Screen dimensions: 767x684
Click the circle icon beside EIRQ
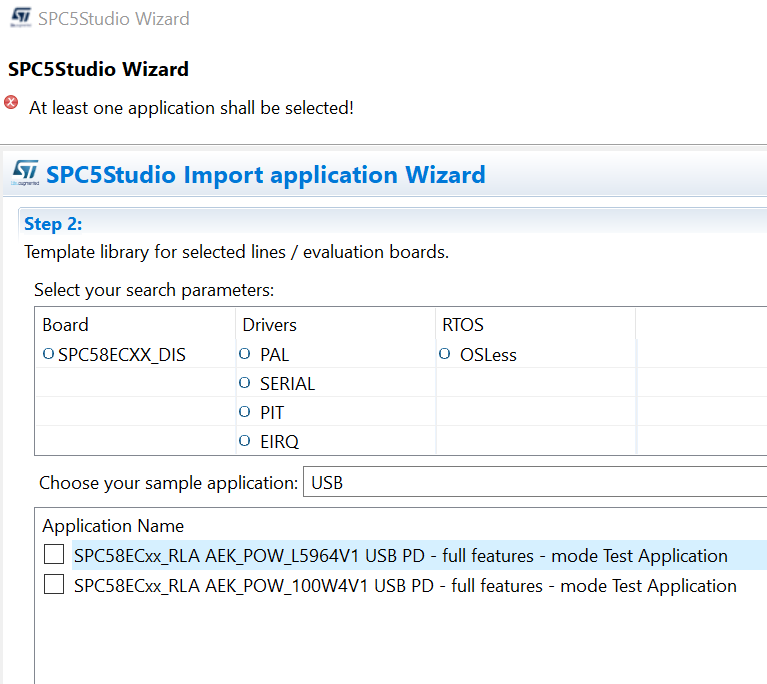coord(245,441)
